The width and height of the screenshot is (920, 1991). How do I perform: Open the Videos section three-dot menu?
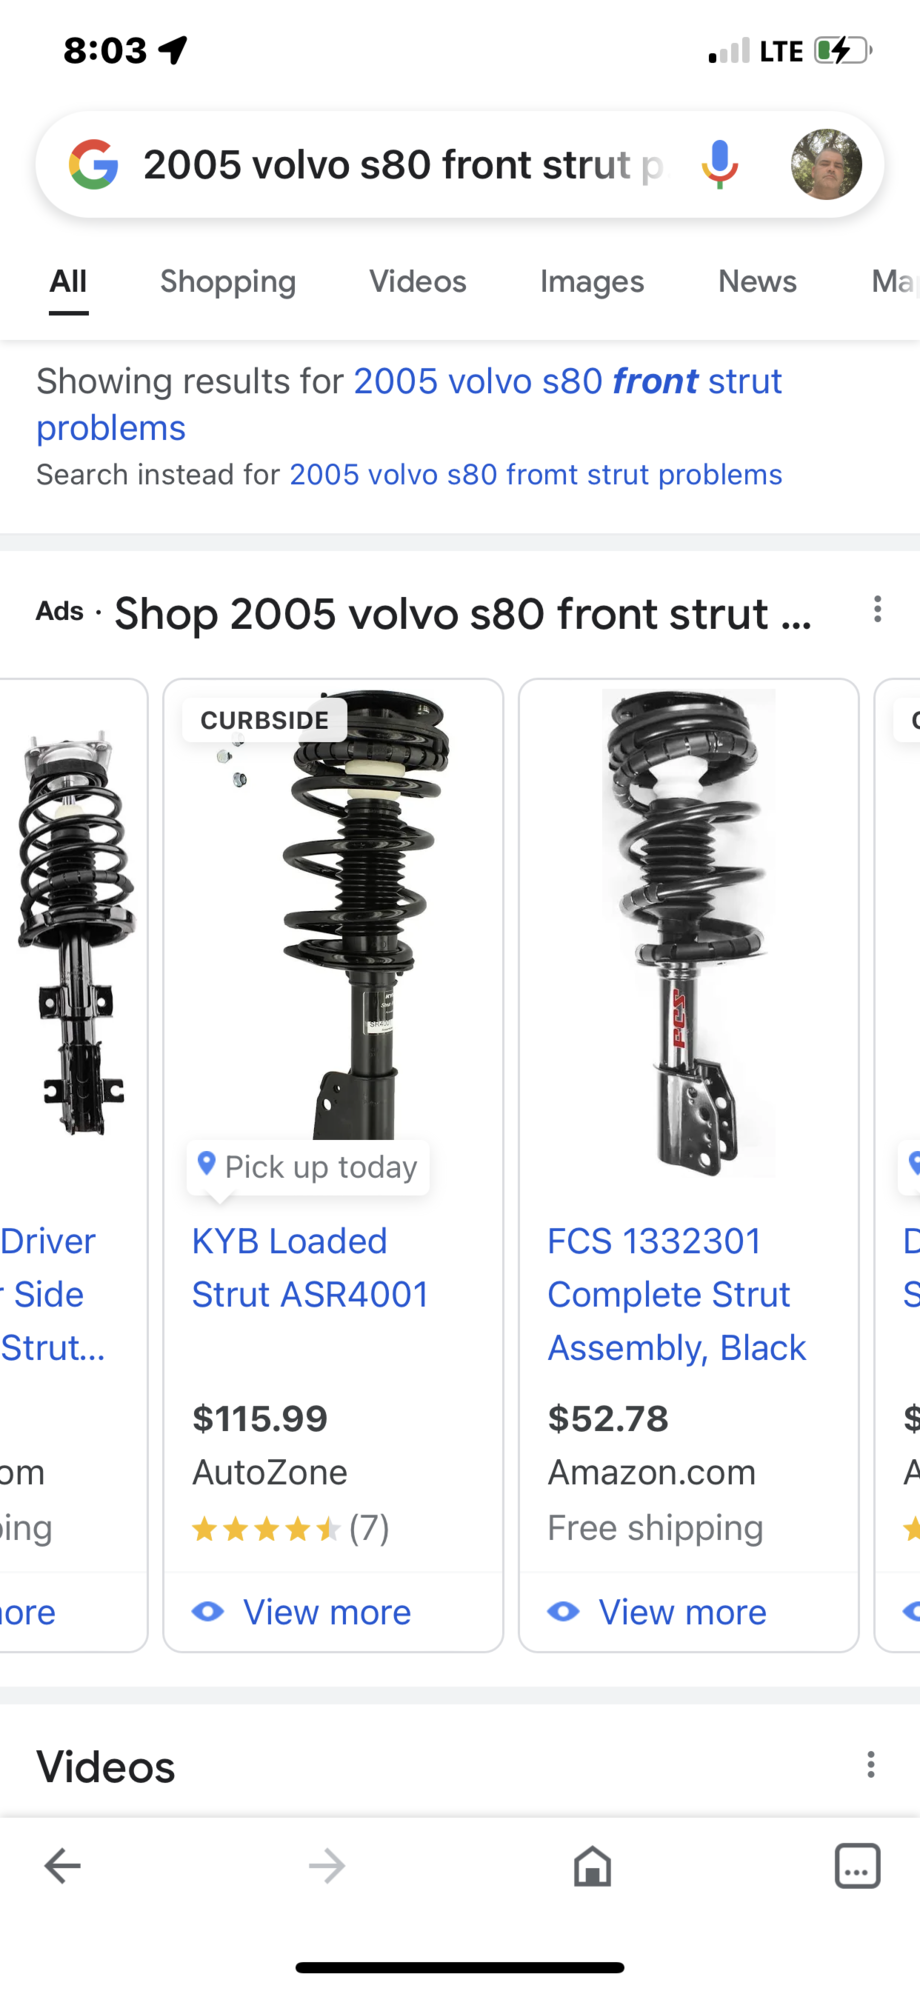pyautogui.click(x=871, y=1764)
